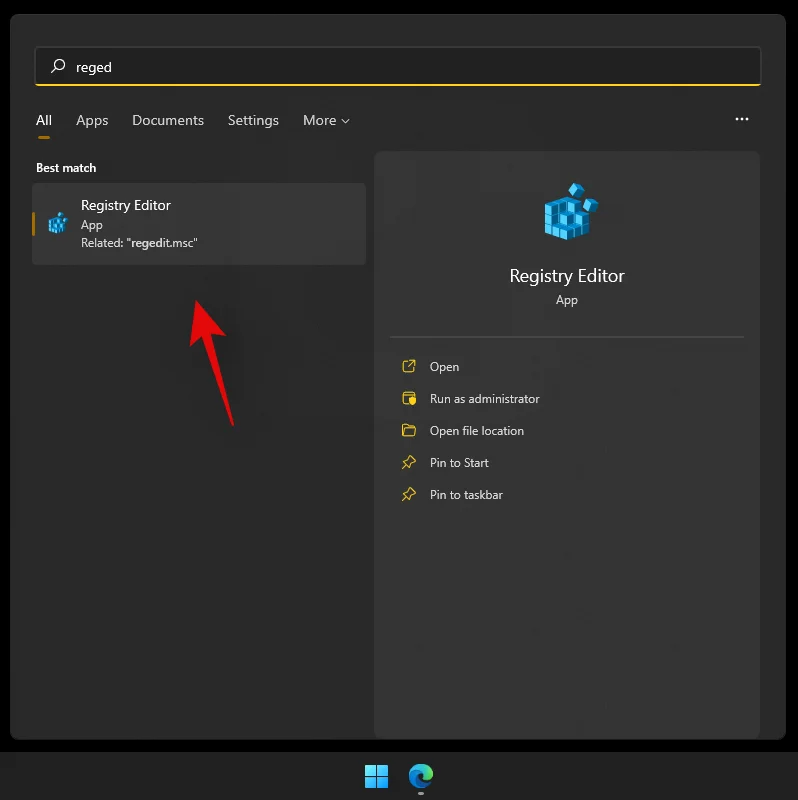The height and width of the screenshot is (800, 798).
Task: Click the small Registry Editor icon in results
Action: click(58, 223)
